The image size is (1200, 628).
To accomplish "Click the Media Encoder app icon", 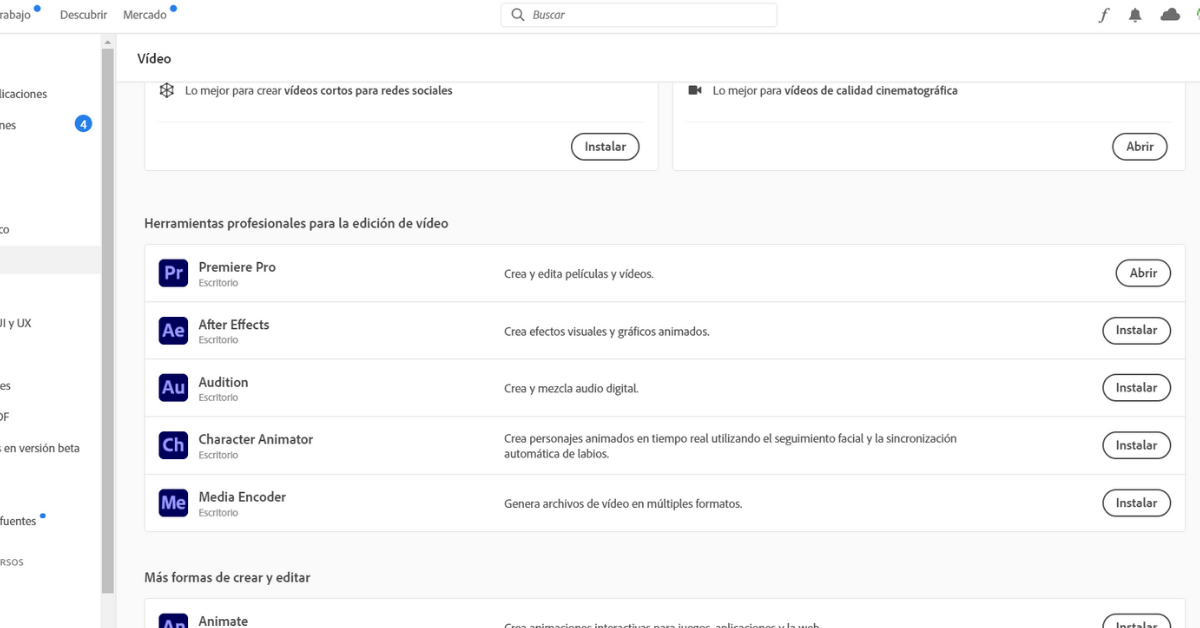I will [x=173, y=503].
